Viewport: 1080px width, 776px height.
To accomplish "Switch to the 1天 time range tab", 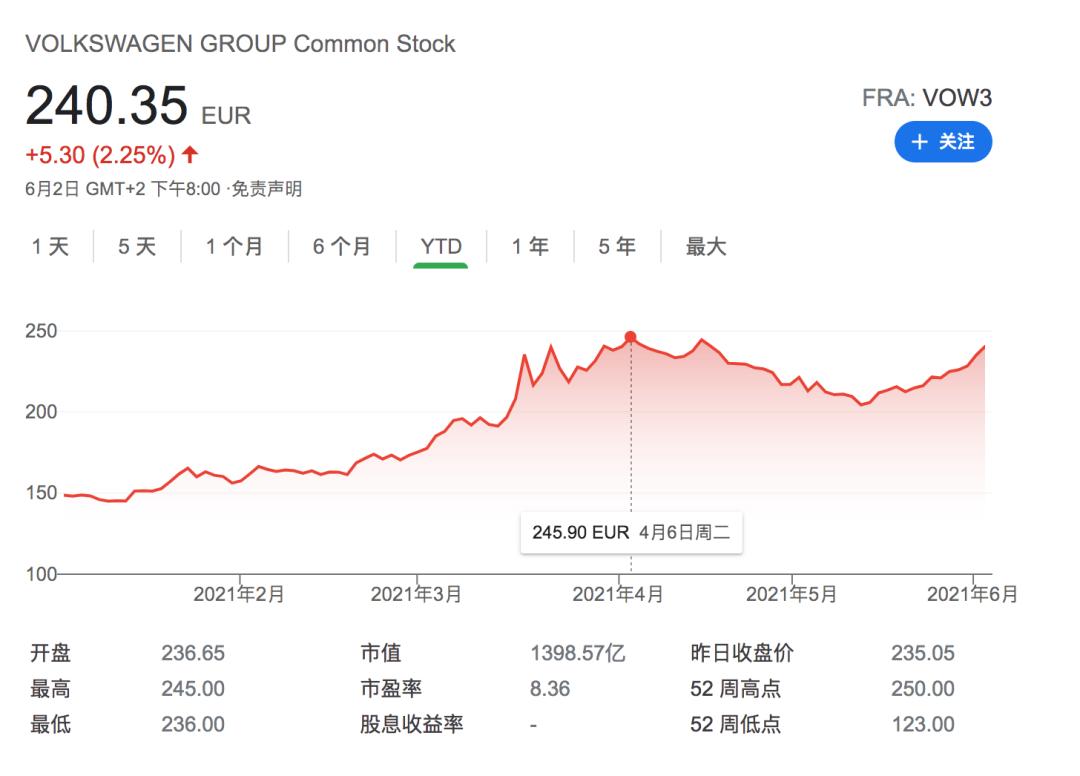I will click(x=50, y=246).
